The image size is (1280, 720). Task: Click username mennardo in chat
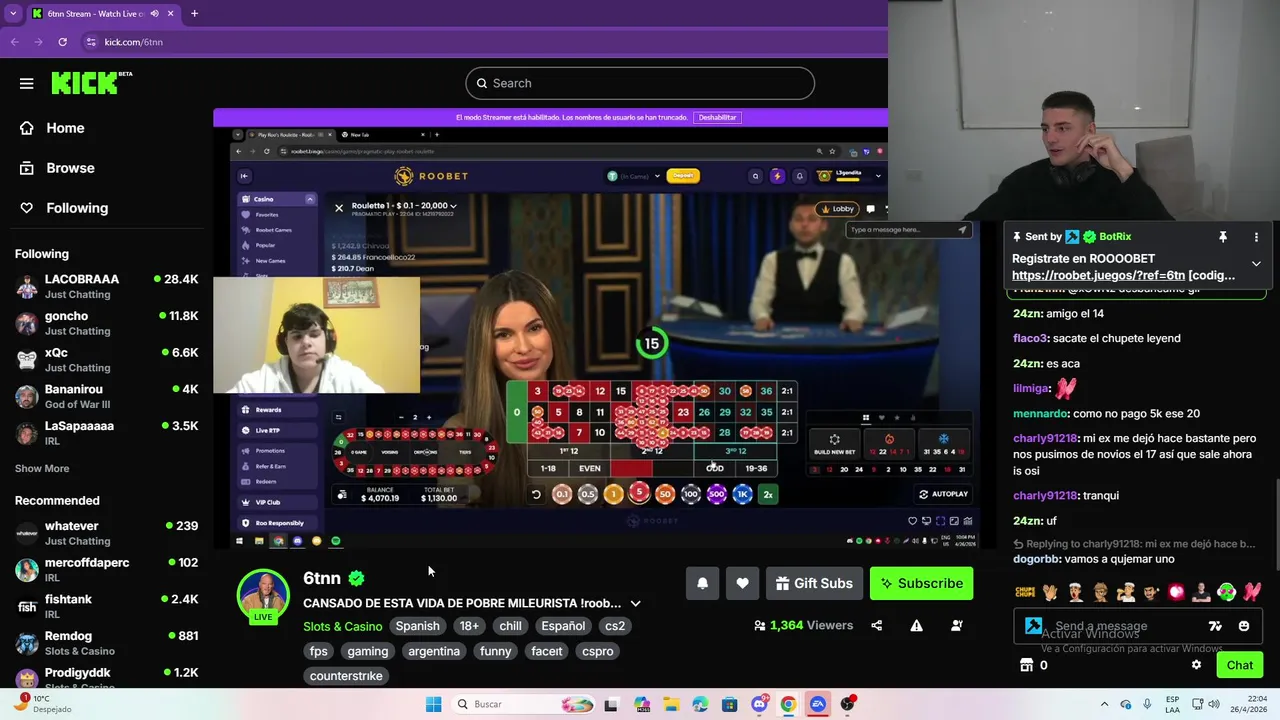1040,413
